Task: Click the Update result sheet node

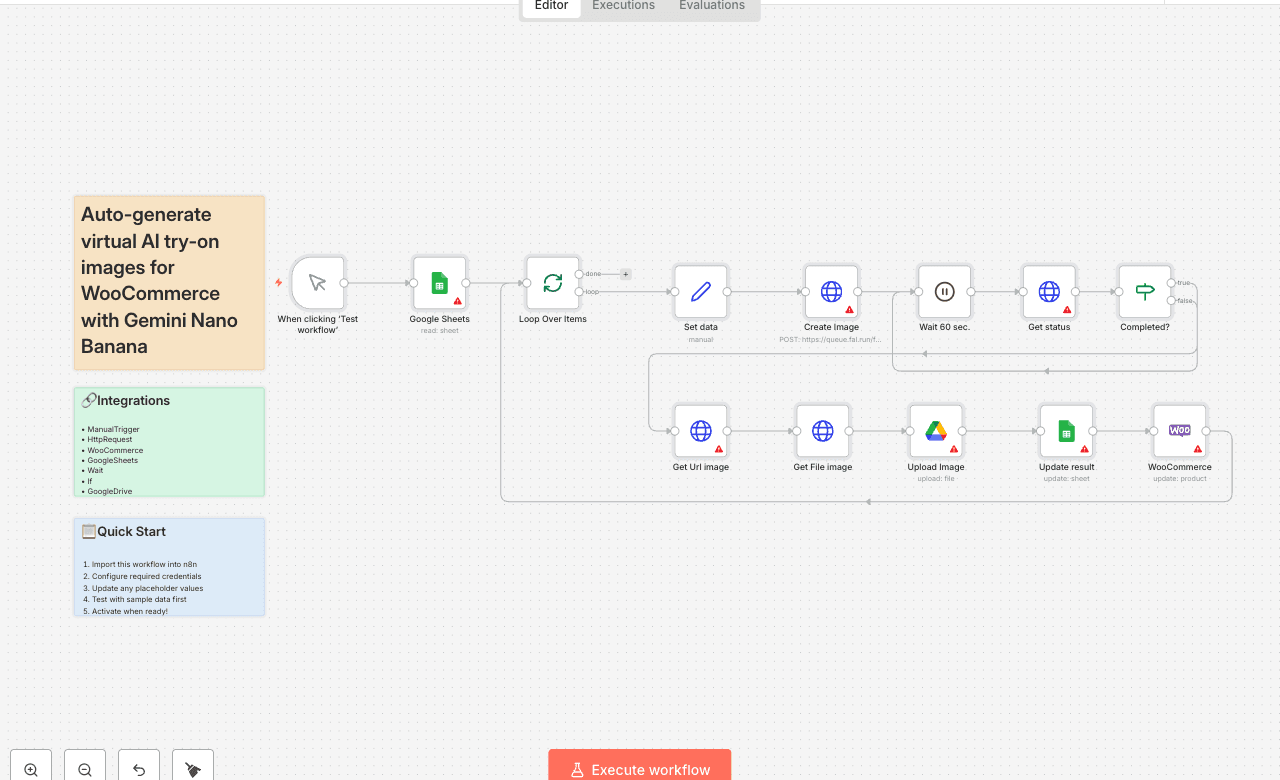Action: coord(1066,431)
